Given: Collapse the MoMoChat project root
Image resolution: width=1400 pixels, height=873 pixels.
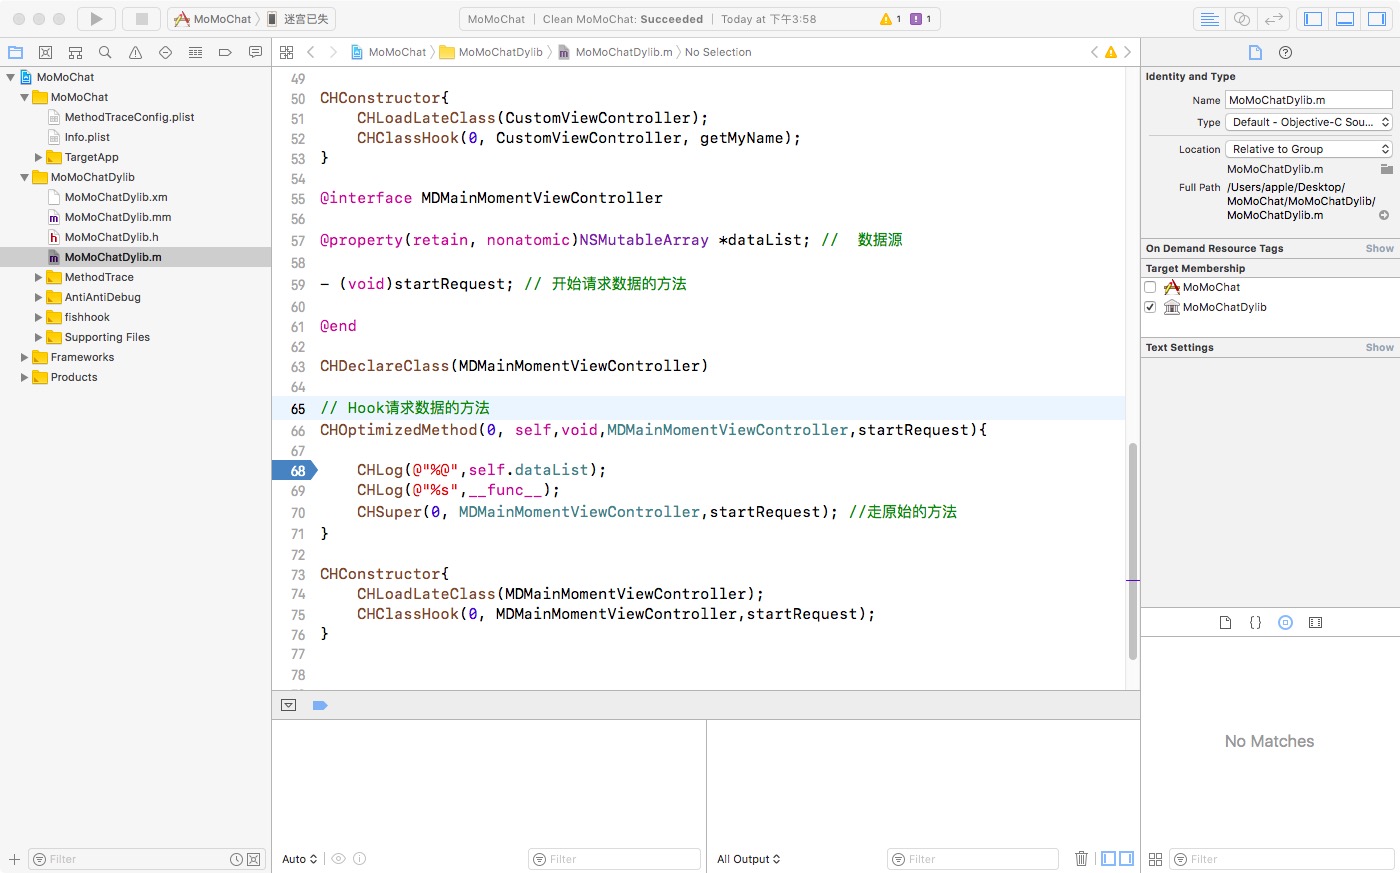Looking at the screenshot, I should pos(11,77).
